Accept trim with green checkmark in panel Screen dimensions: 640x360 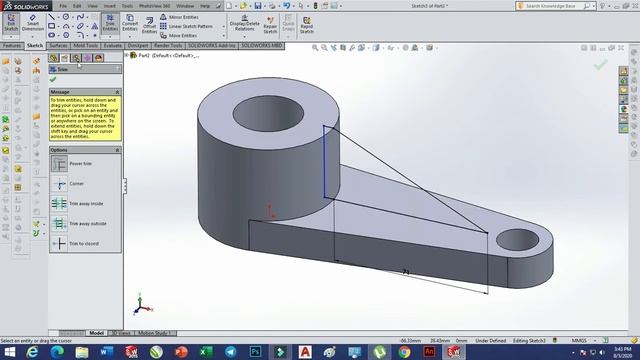click(53, 80)
